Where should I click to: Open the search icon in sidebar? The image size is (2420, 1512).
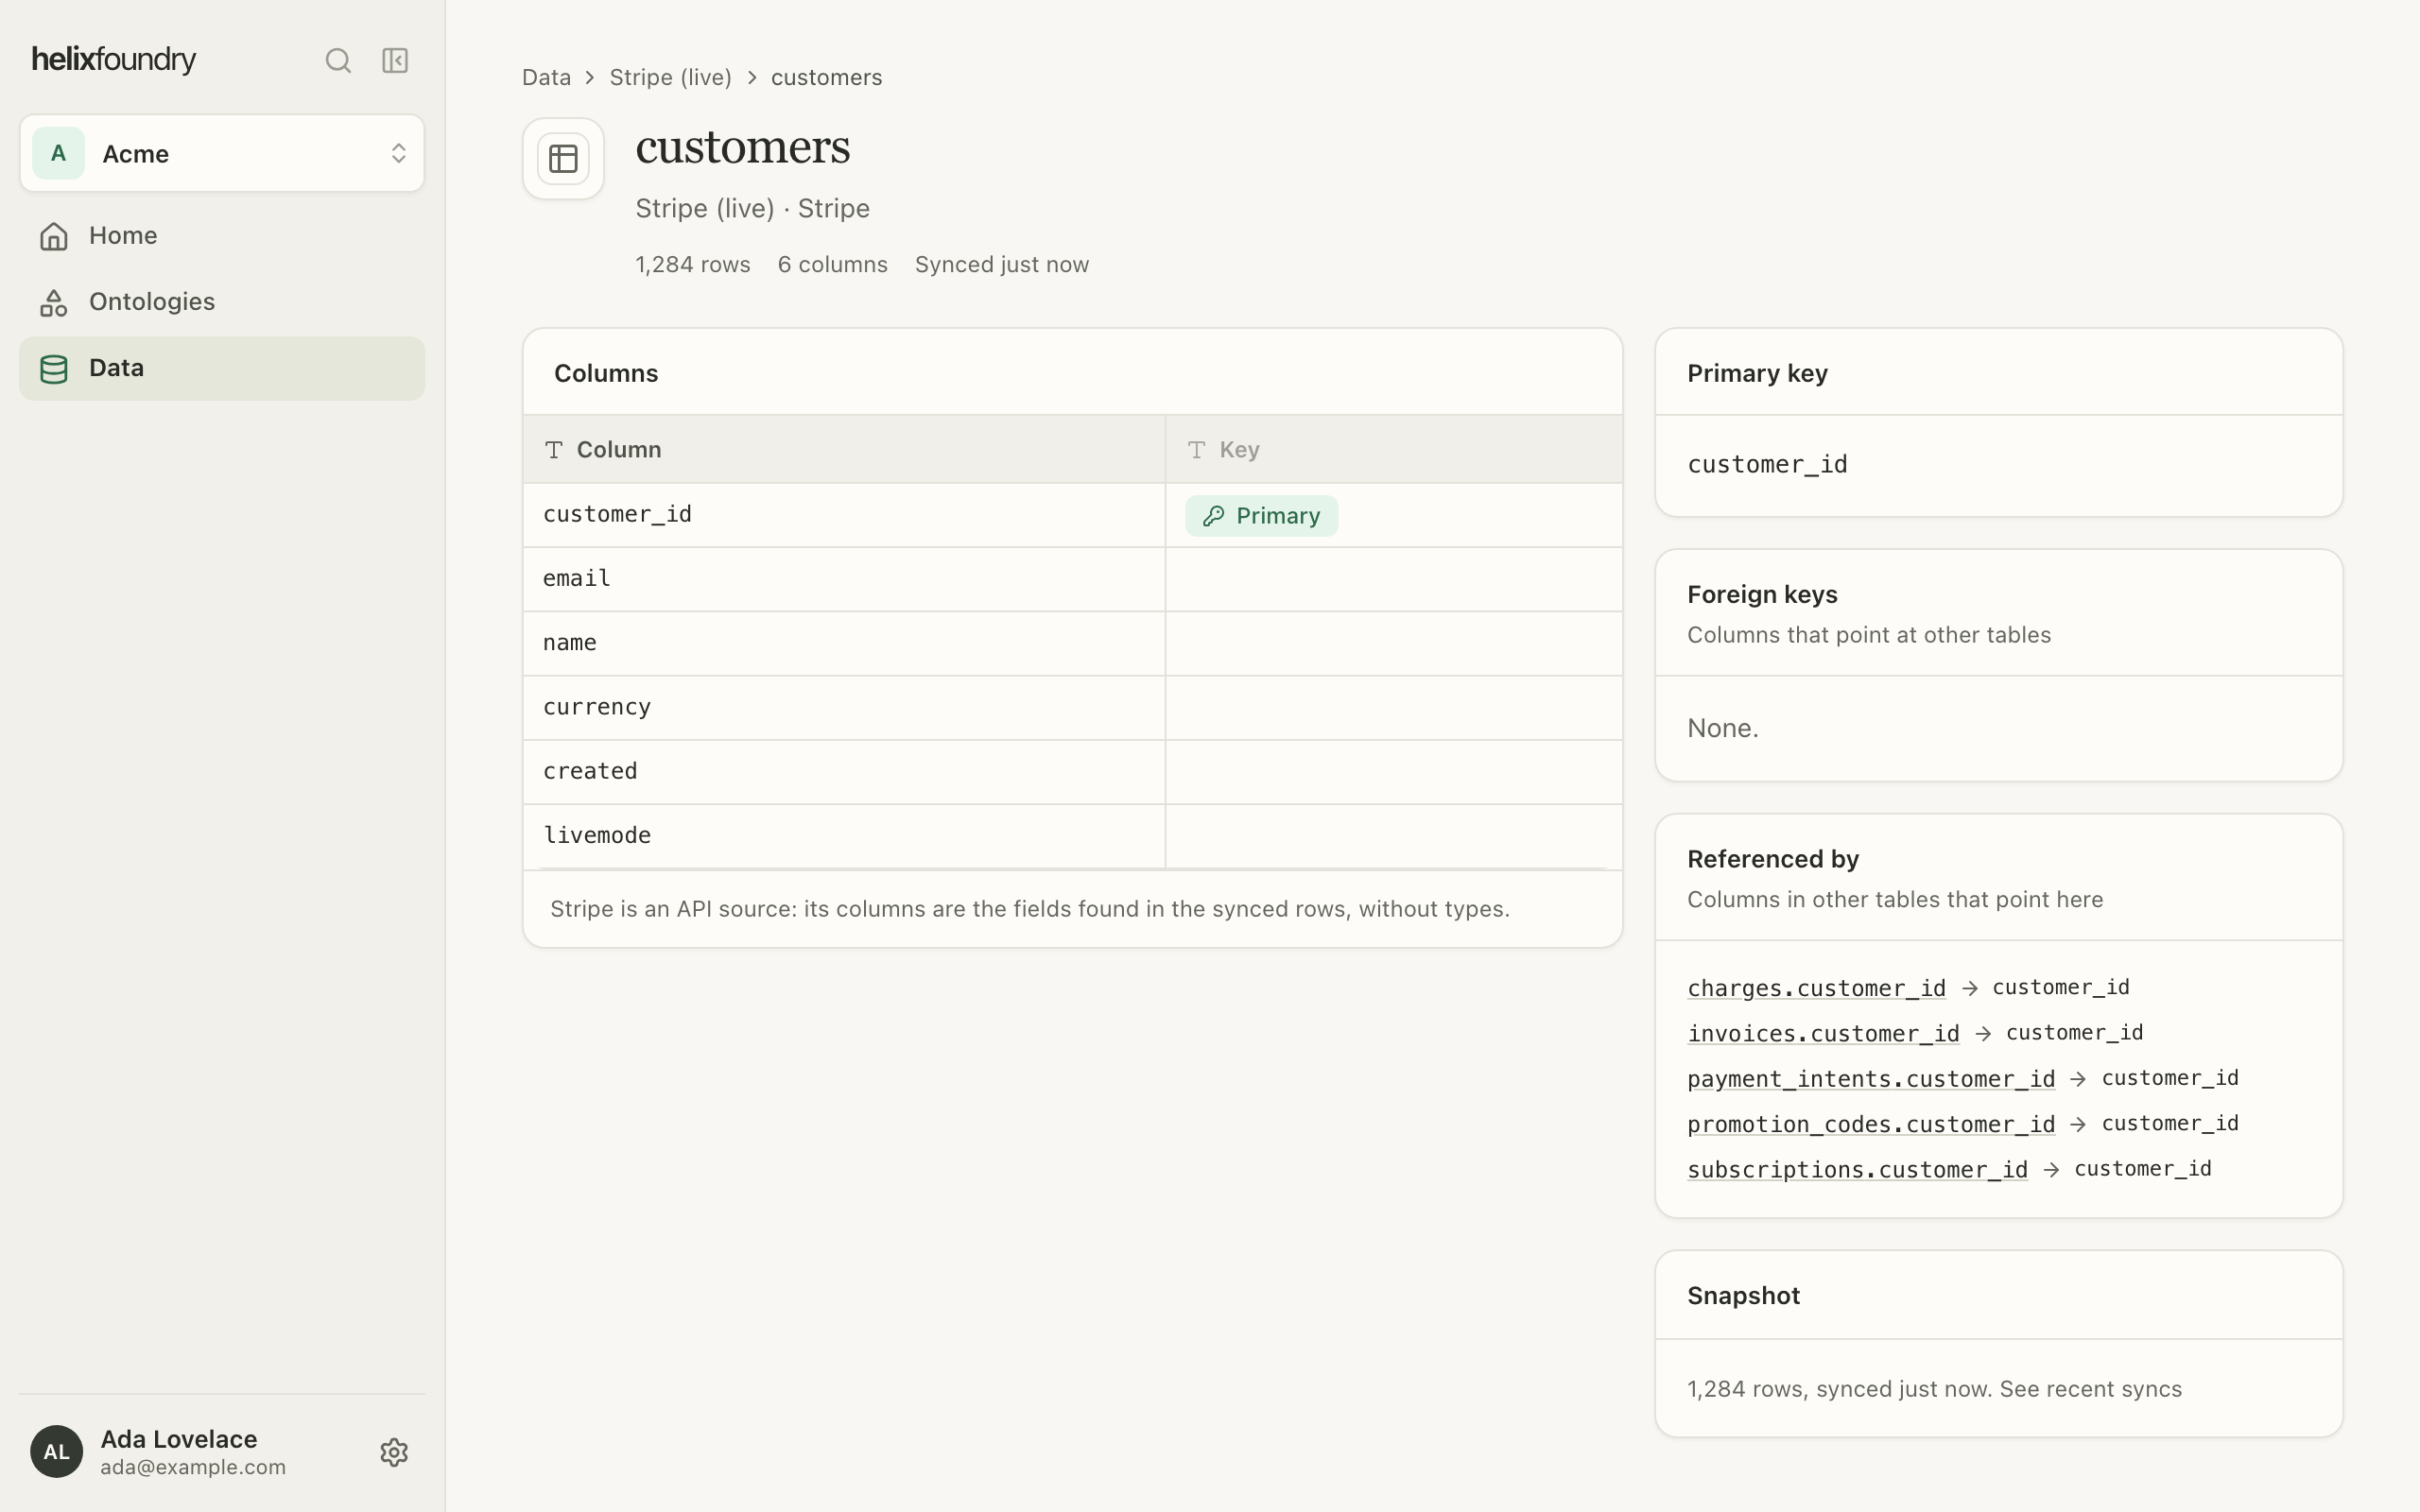338,61
